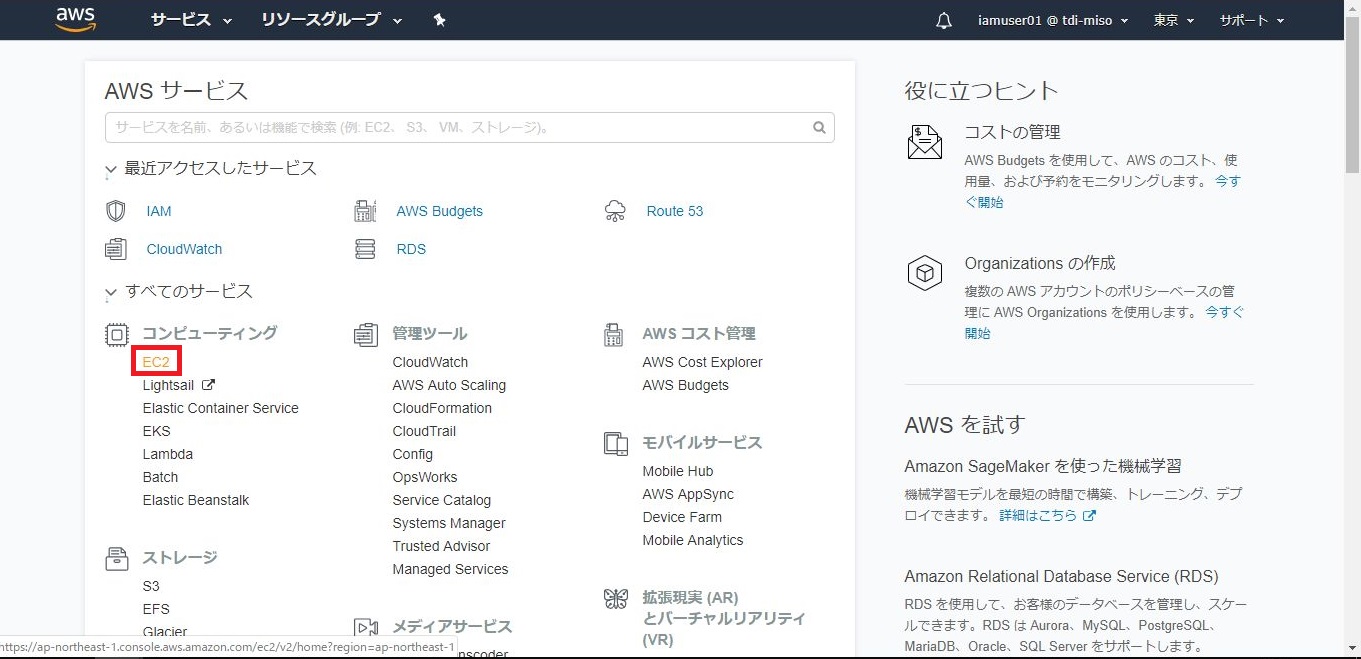Open the 東京 region selector

1173,20
